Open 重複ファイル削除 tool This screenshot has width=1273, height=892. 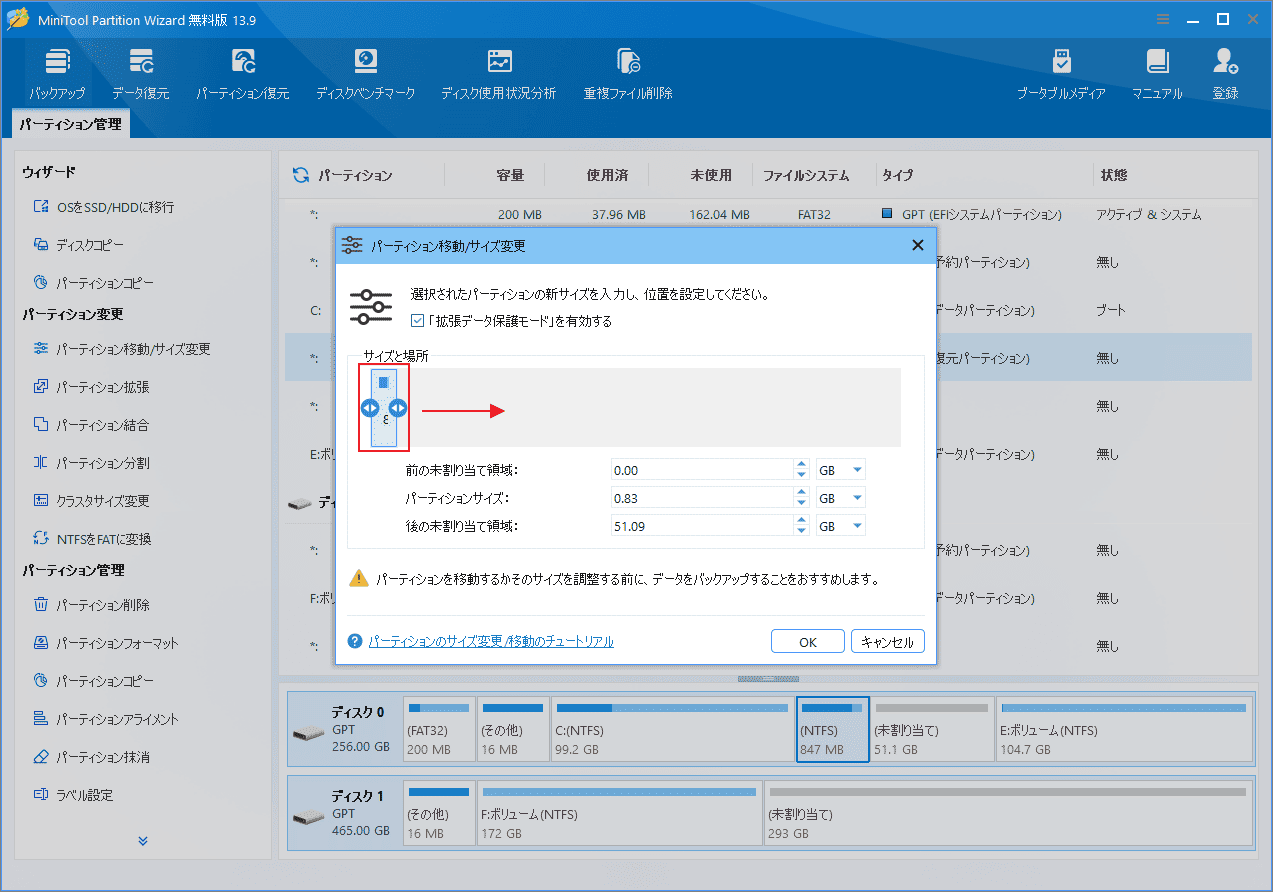628,75
